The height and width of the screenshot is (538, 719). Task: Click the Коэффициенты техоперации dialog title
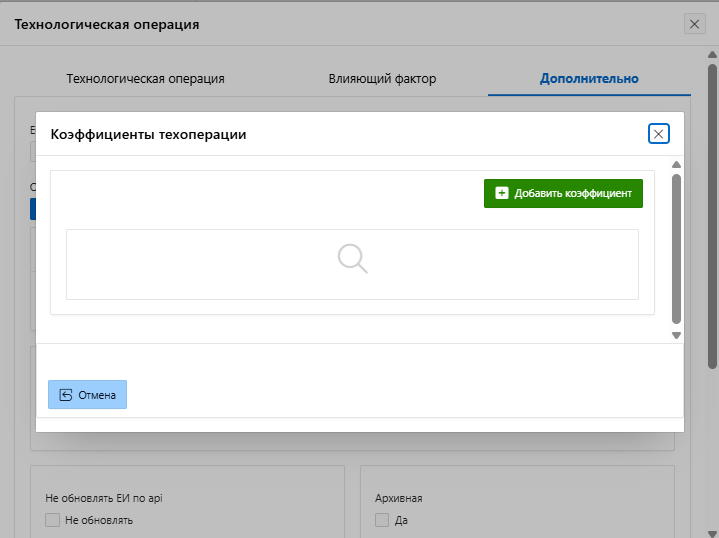(148, 134)
